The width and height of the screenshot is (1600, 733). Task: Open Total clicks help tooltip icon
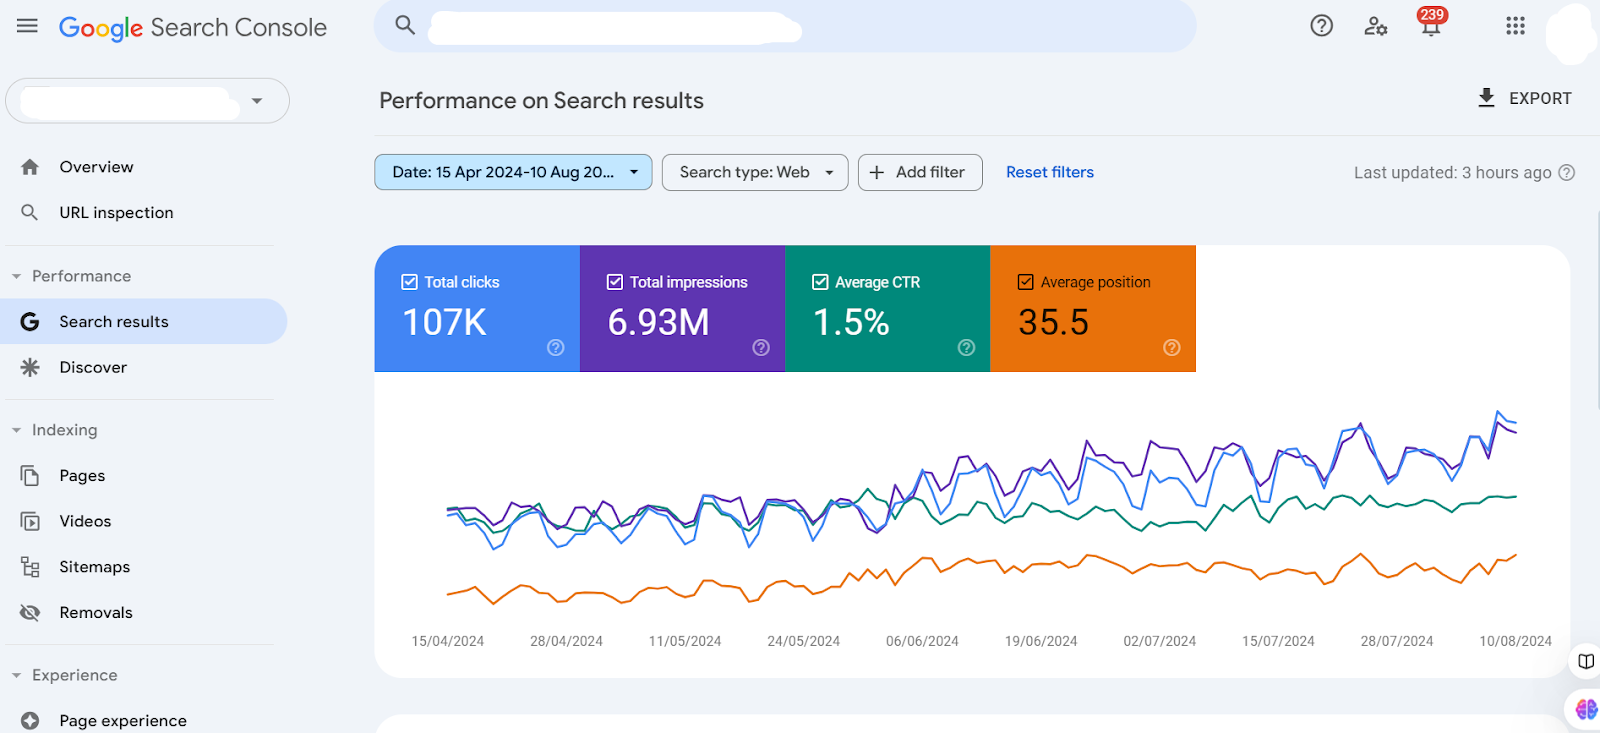[556, 347]
